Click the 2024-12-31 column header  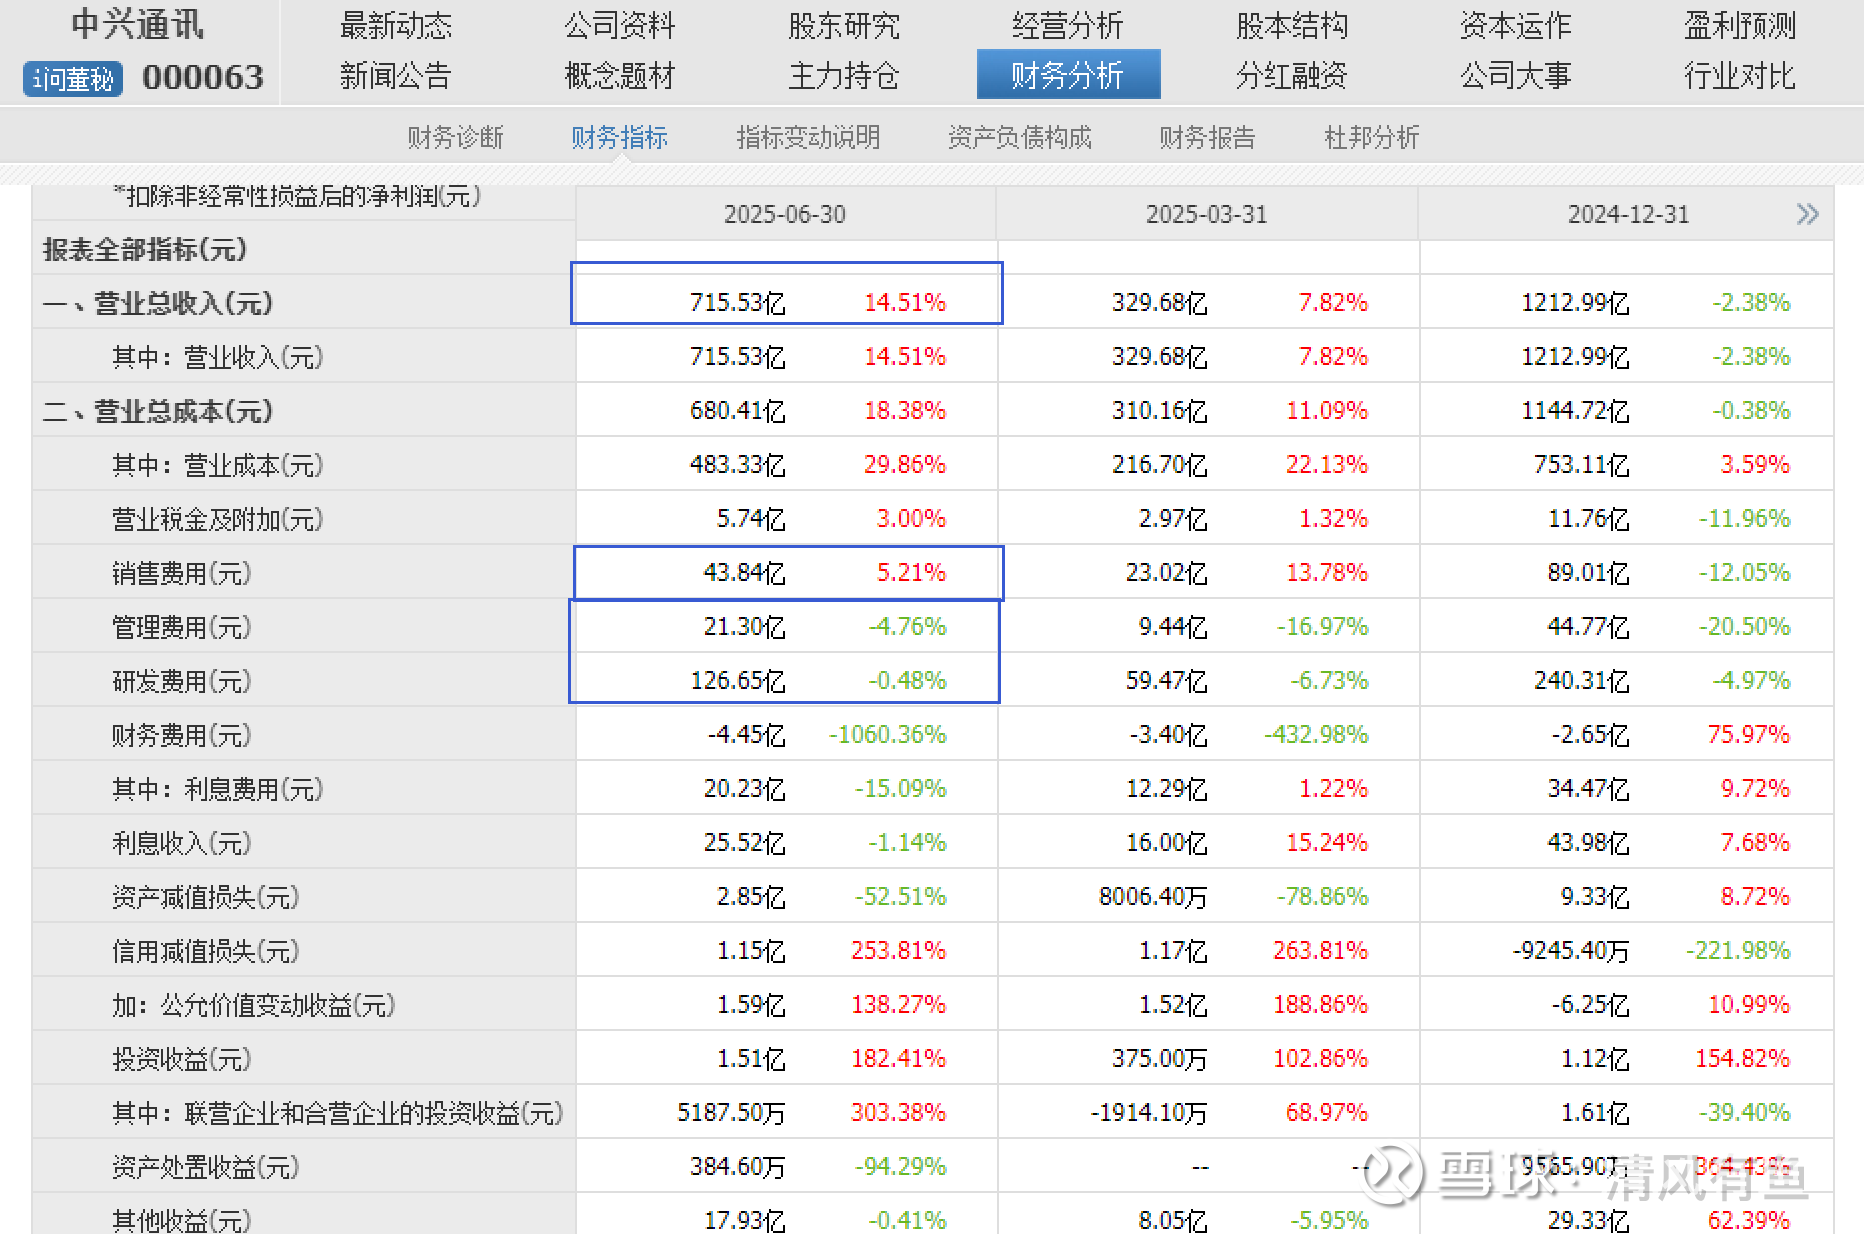click(x=1629, y=214)
